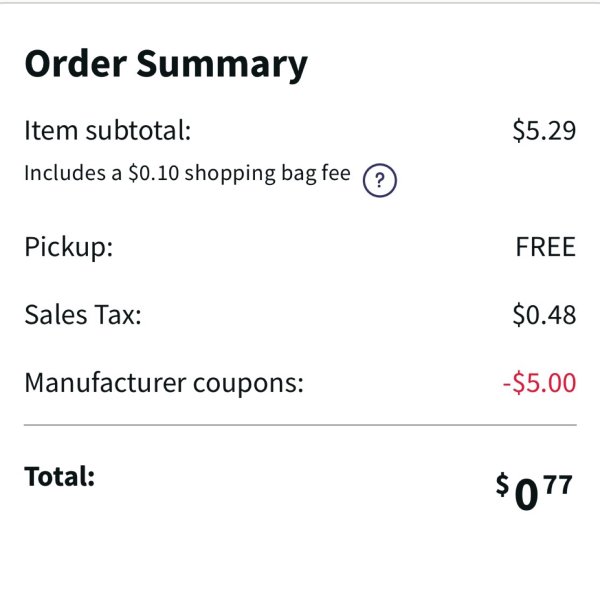Click the shopping bag fee note text
The height and width of the screenshot is (600, 600).
pos(188,174)
